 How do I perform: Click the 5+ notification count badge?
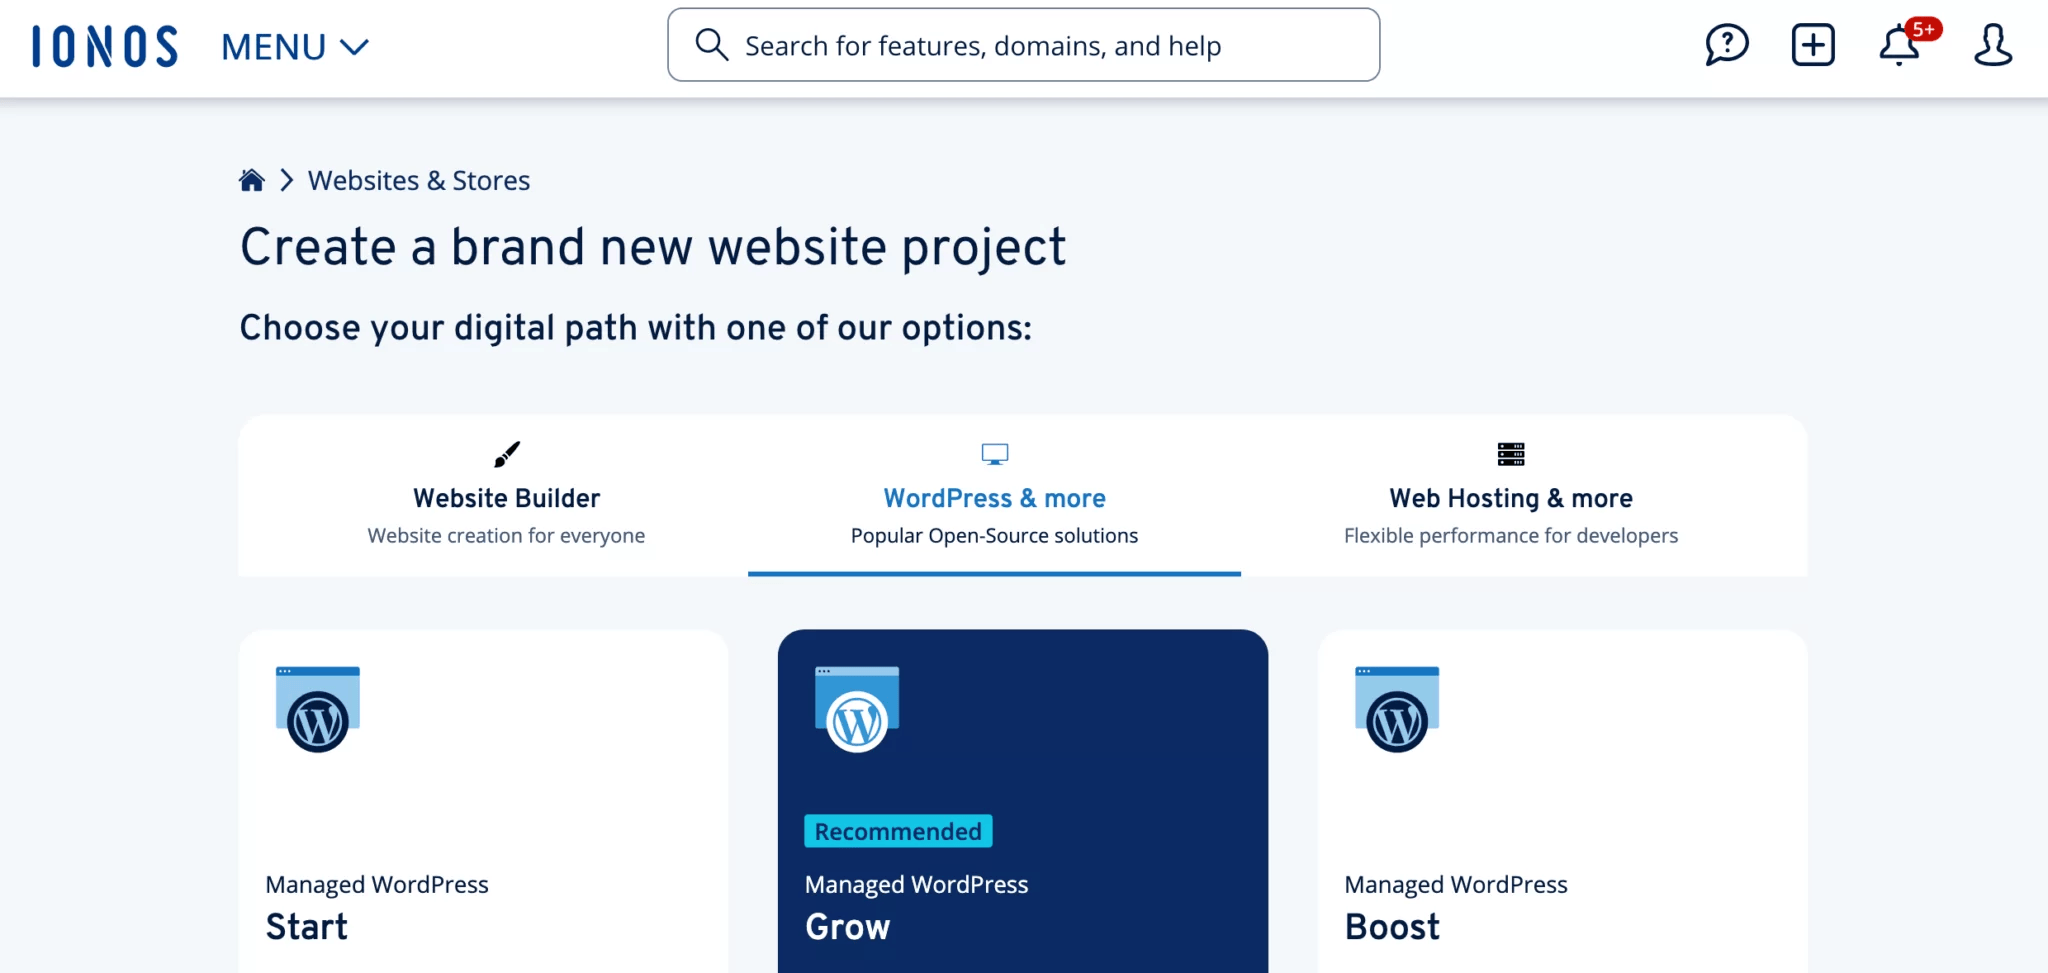point(1923,29)
